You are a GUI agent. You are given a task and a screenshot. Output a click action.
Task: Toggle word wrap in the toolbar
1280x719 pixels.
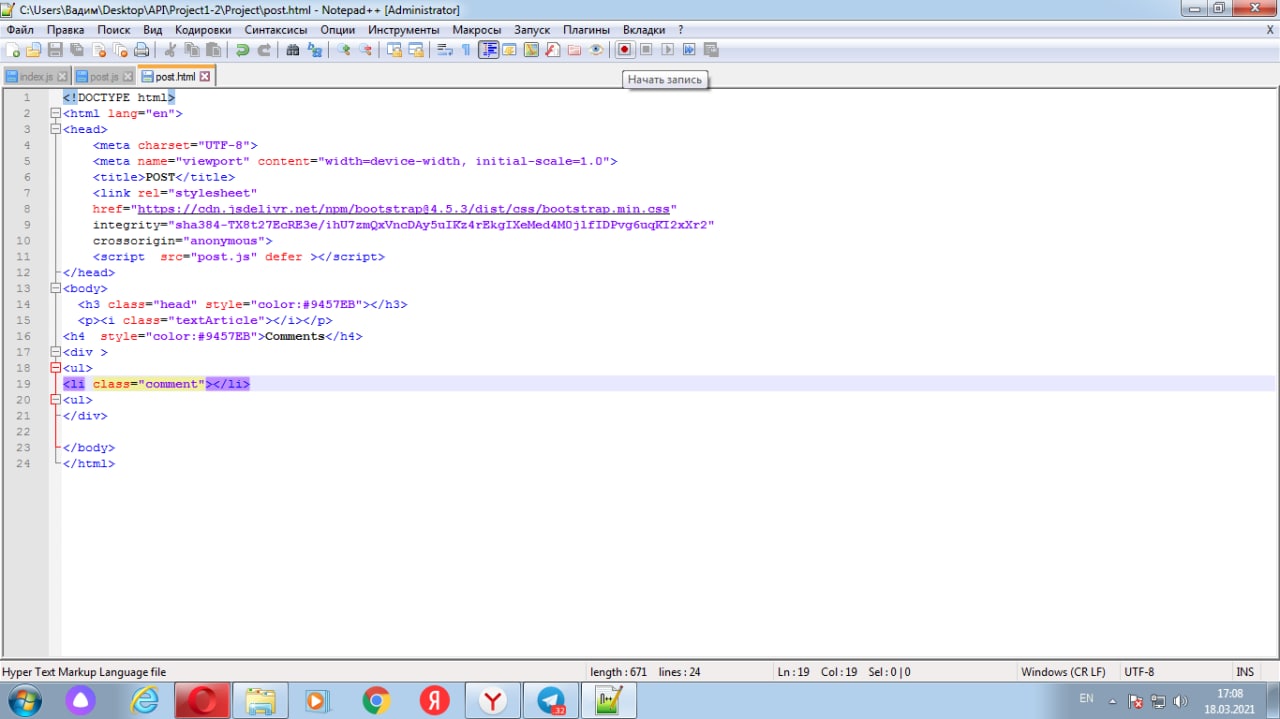pyautogui.click(x=444, y=50)
